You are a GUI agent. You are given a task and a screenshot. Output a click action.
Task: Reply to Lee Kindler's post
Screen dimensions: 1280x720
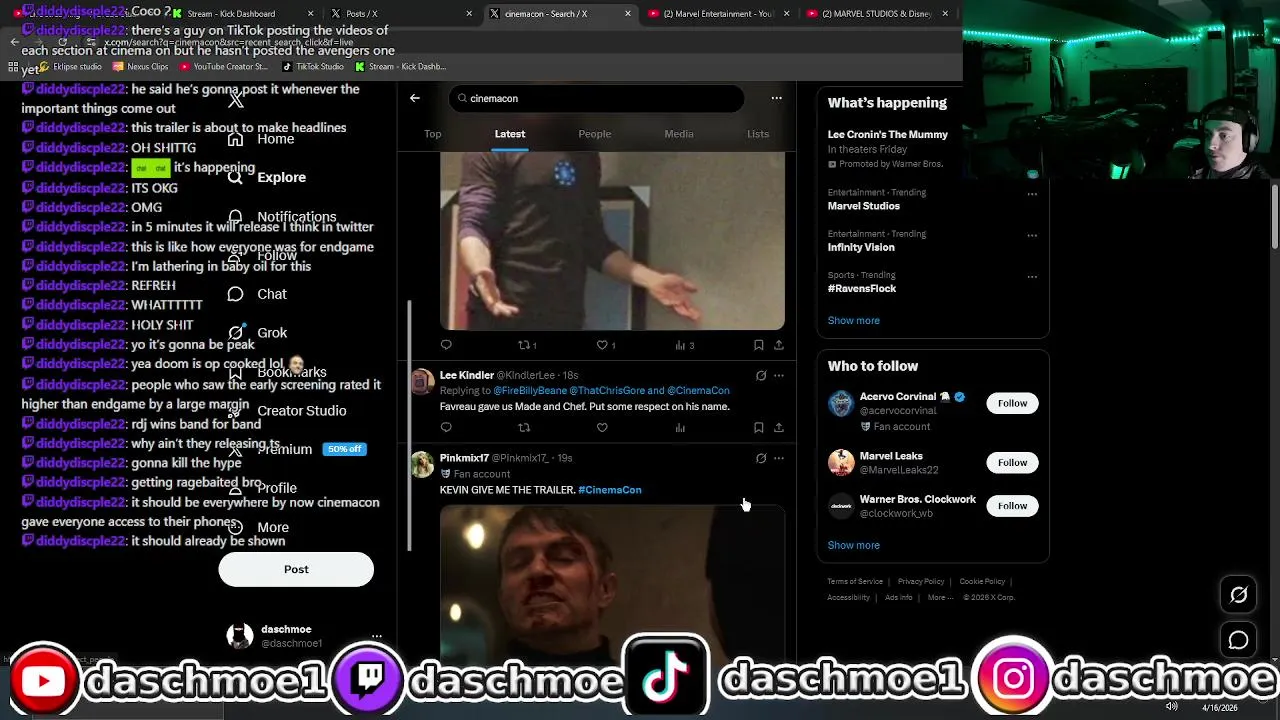[446, 428]
